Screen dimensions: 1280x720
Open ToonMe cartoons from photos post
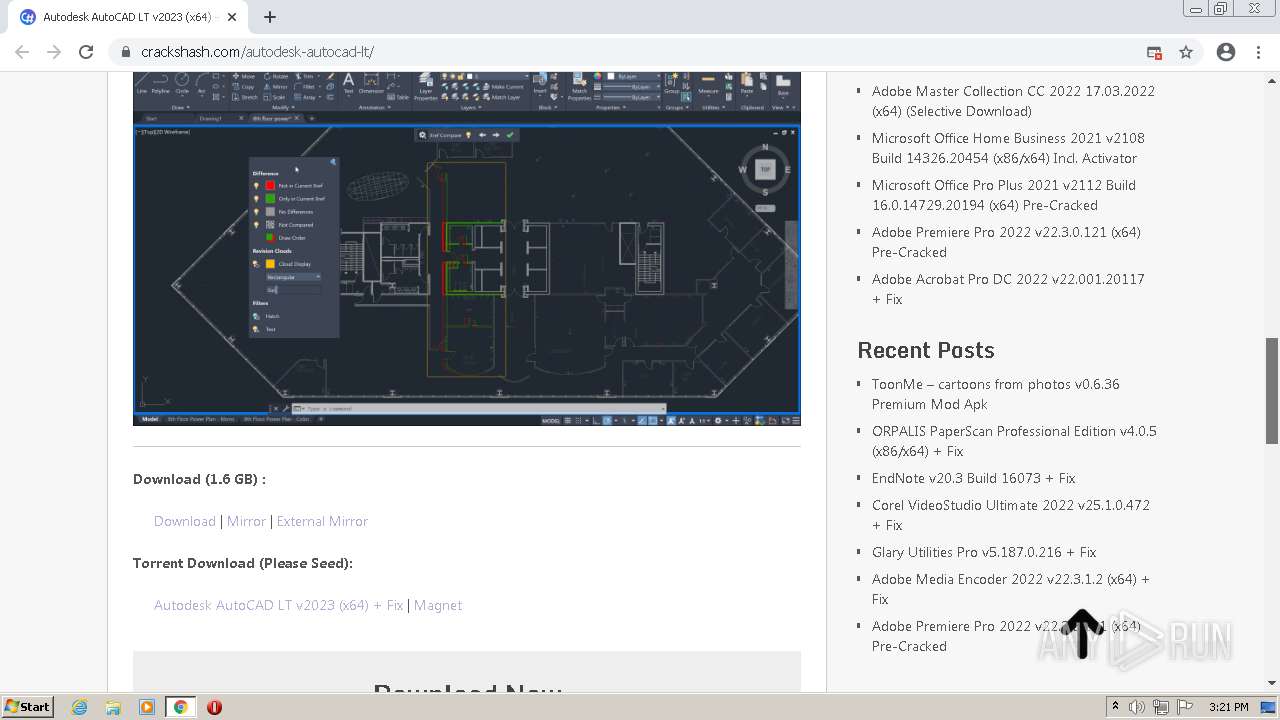(996, 394)
